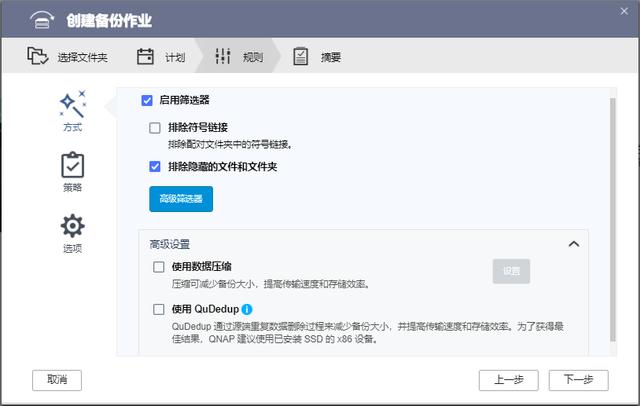Viewport: 640px width, 406px height.
Task: Click the 上一步 button
Action: coord(509,380)
